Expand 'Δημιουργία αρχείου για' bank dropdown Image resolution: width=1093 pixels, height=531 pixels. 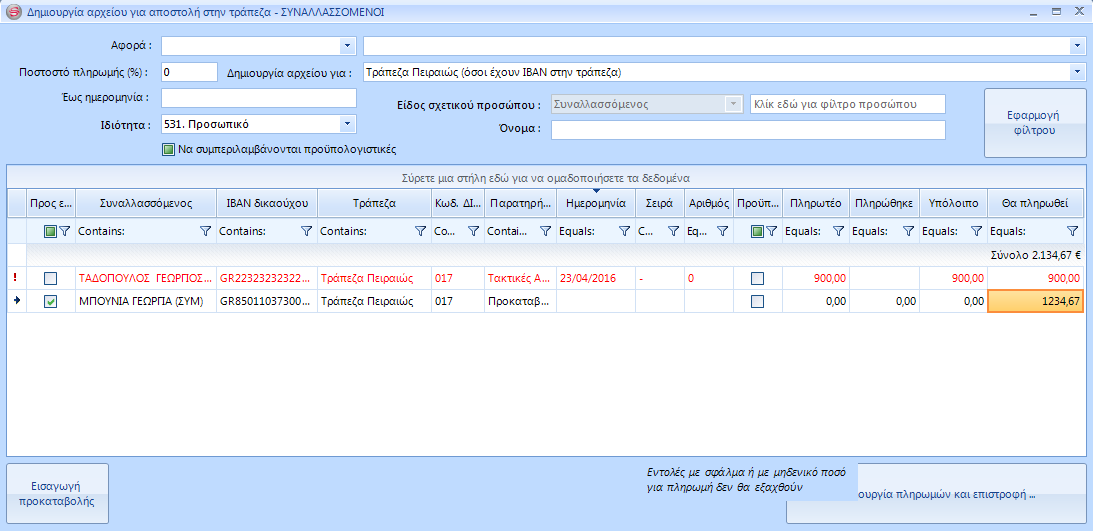point(1076,72)
